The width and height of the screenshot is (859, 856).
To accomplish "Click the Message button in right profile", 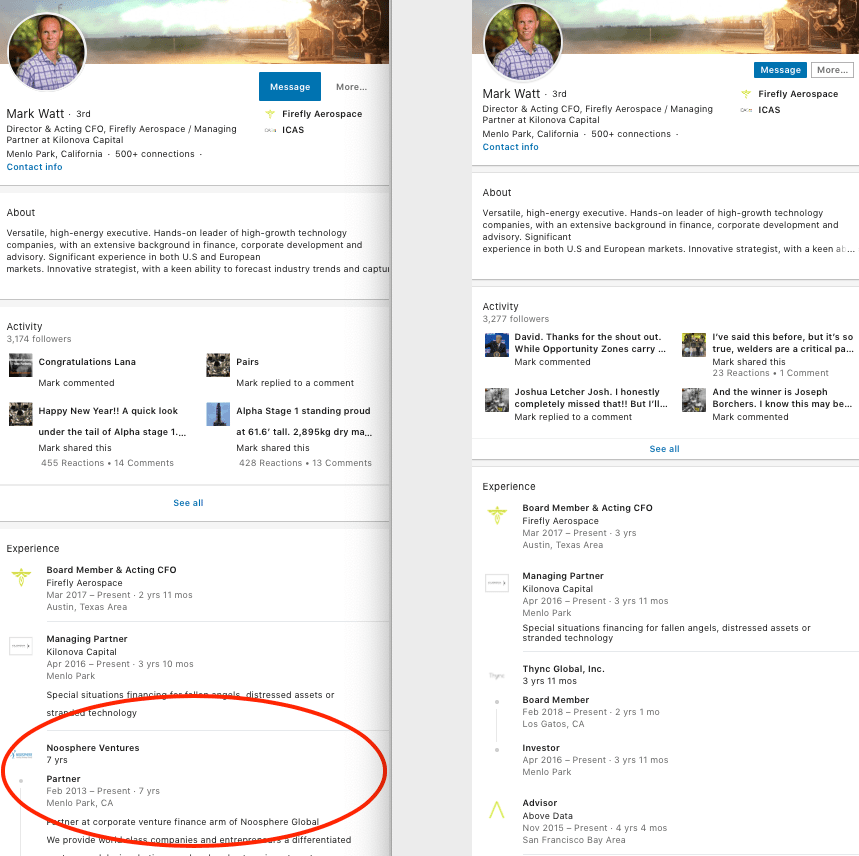I will coord(780,70).
